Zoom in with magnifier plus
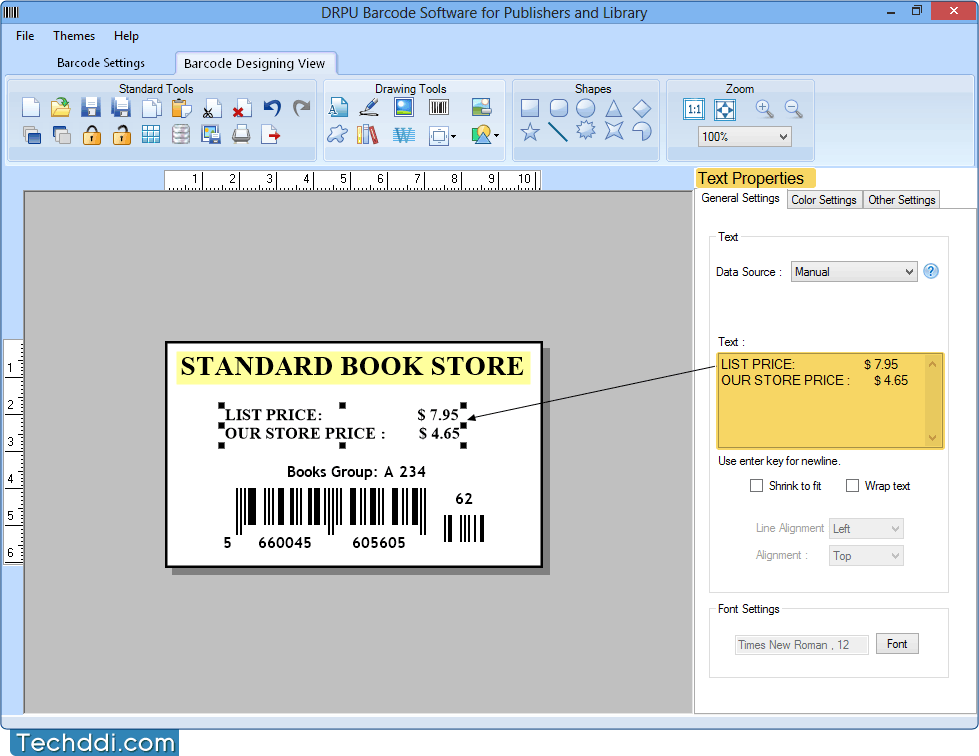 (x=764, y=109)
